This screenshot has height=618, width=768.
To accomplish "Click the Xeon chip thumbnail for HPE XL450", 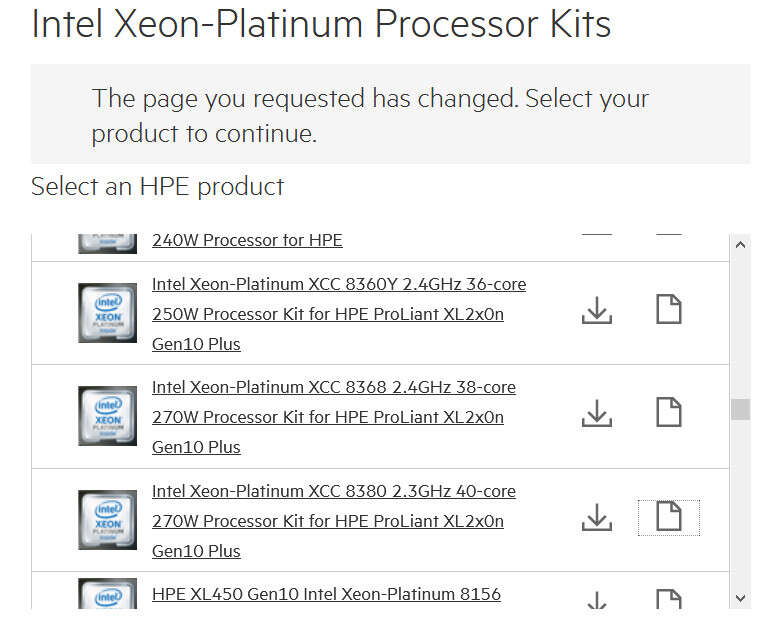I will [x=107, y=597].
